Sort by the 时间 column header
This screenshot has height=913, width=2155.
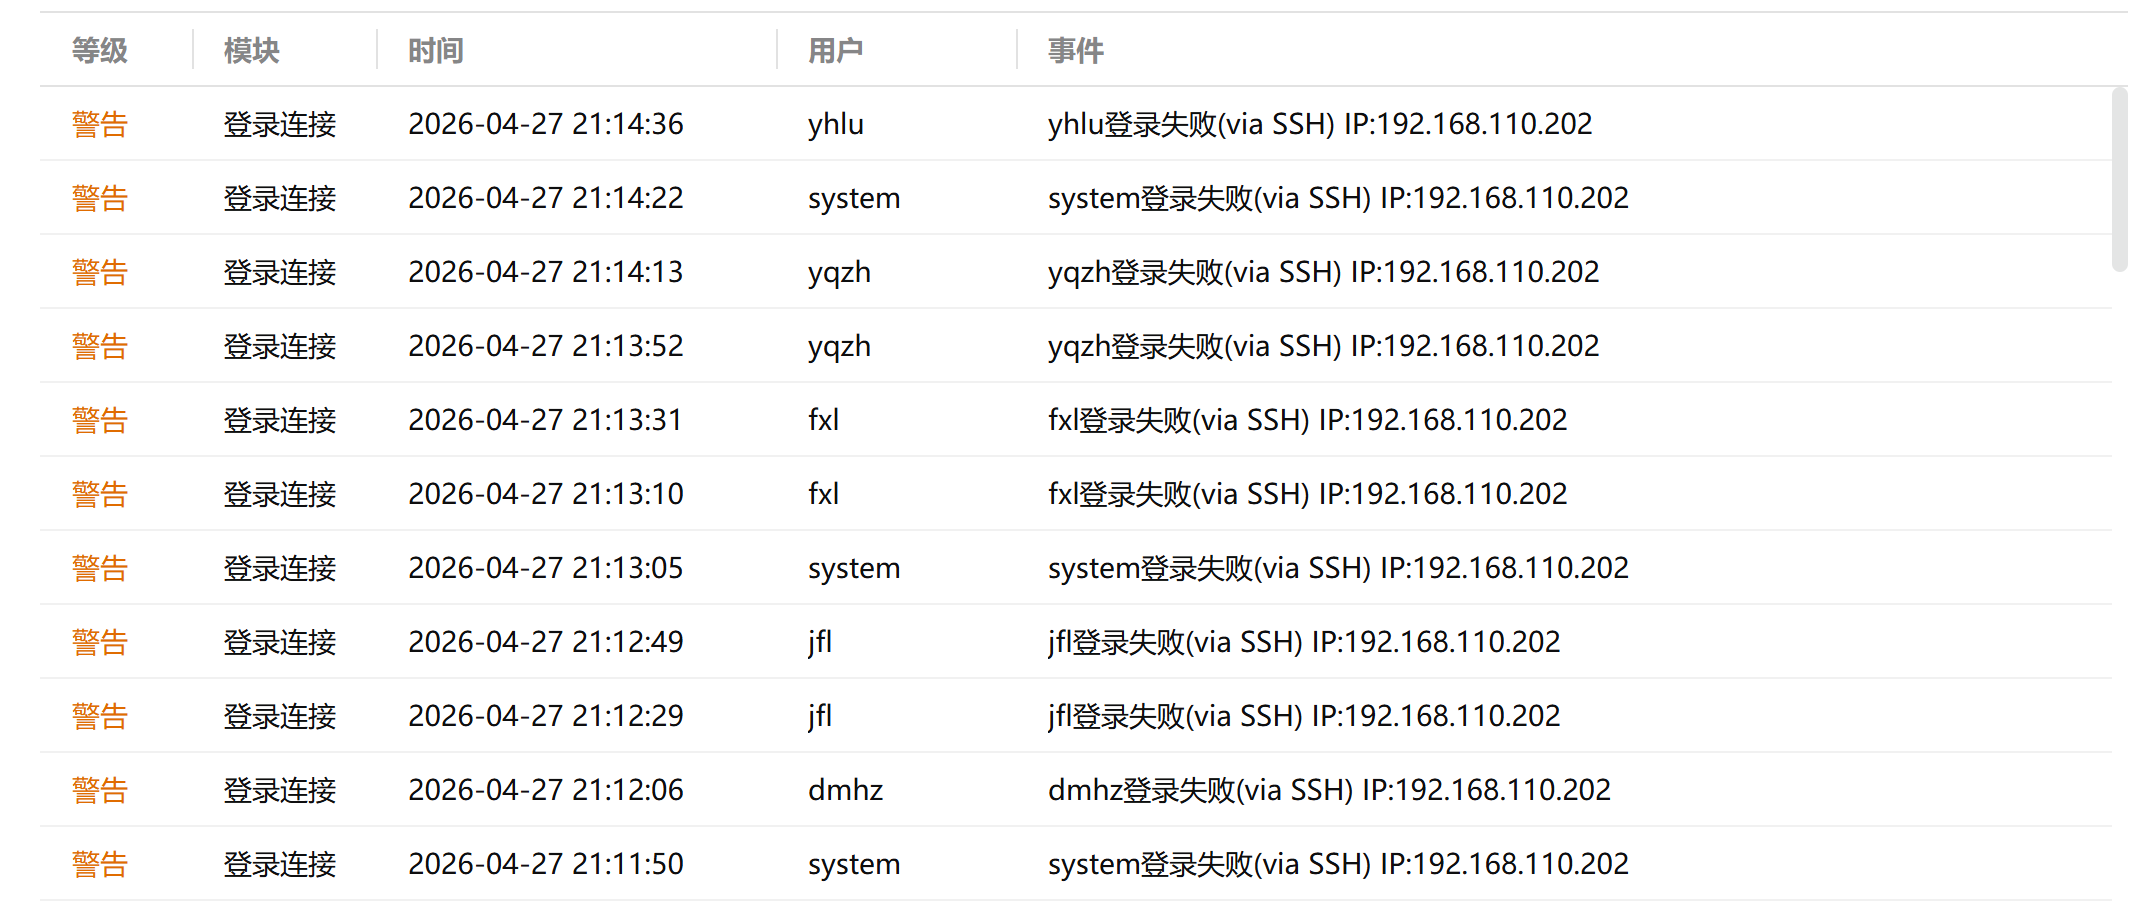click(435, 50)
